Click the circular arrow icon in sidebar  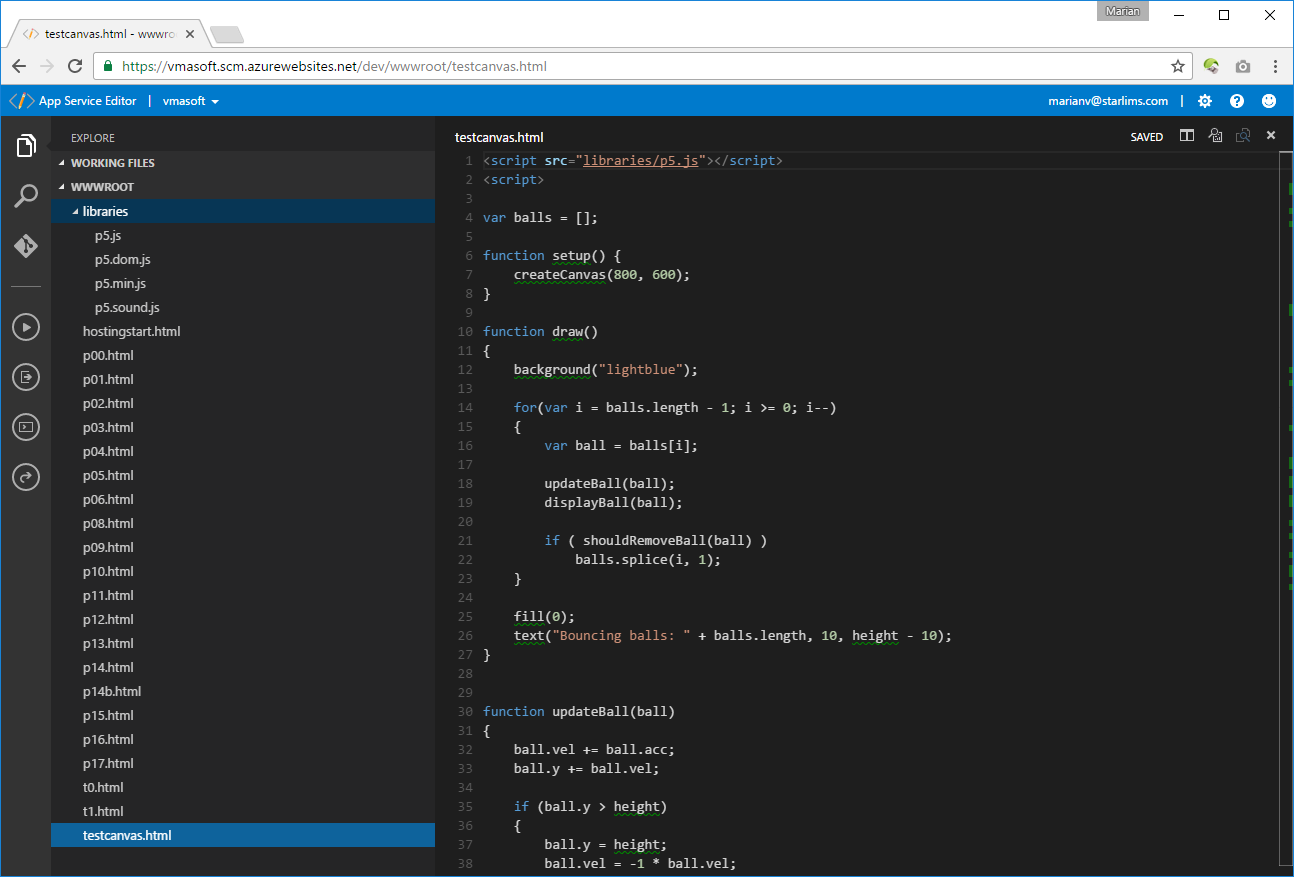26,477
